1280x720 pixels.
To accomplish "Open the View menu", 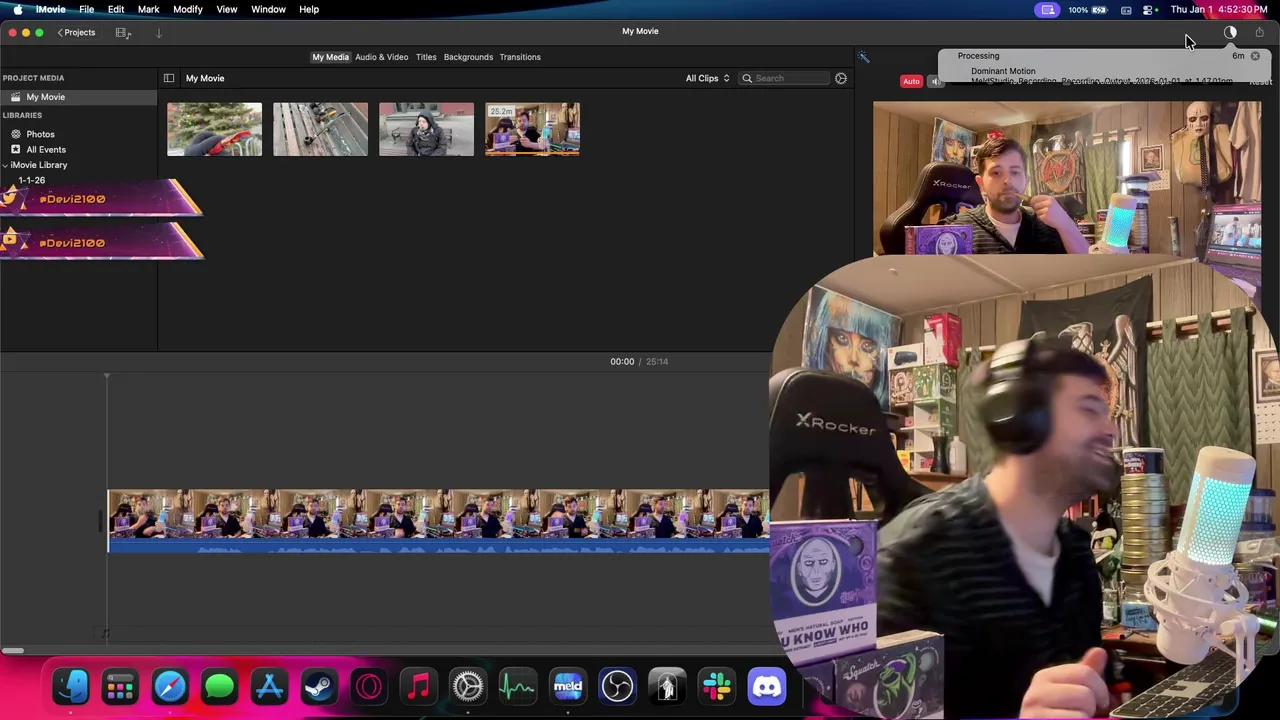I will [x=227, y=9].
